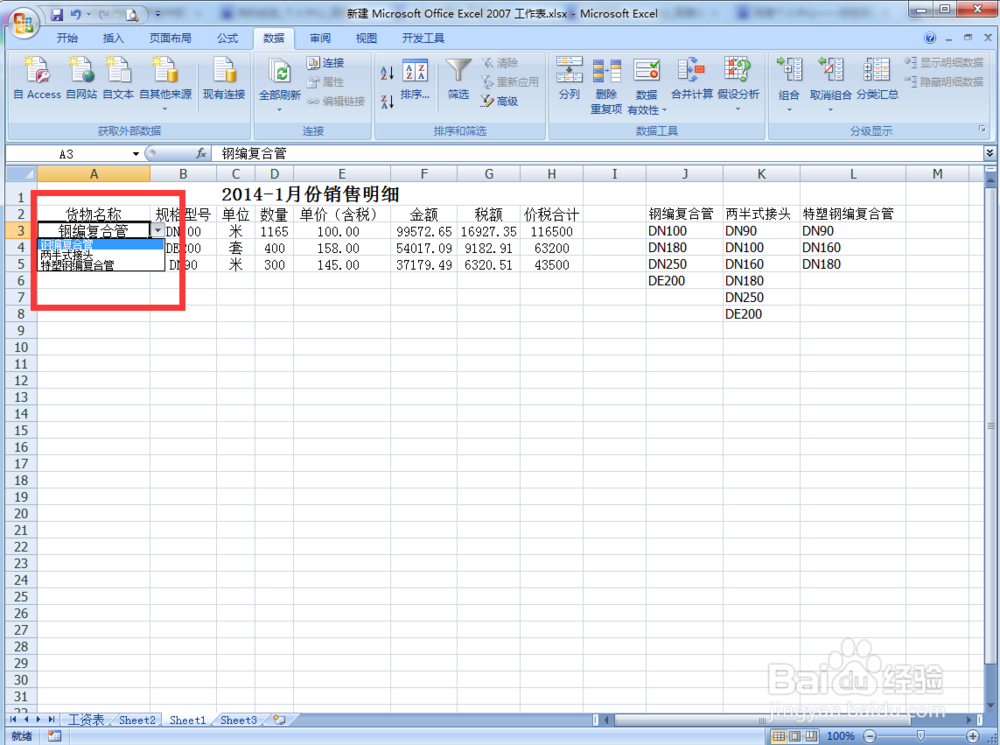The height and width of the screenshot is (745, 1000).
Task: Save the workbook with quick access icon
Action: coord(56,13)
